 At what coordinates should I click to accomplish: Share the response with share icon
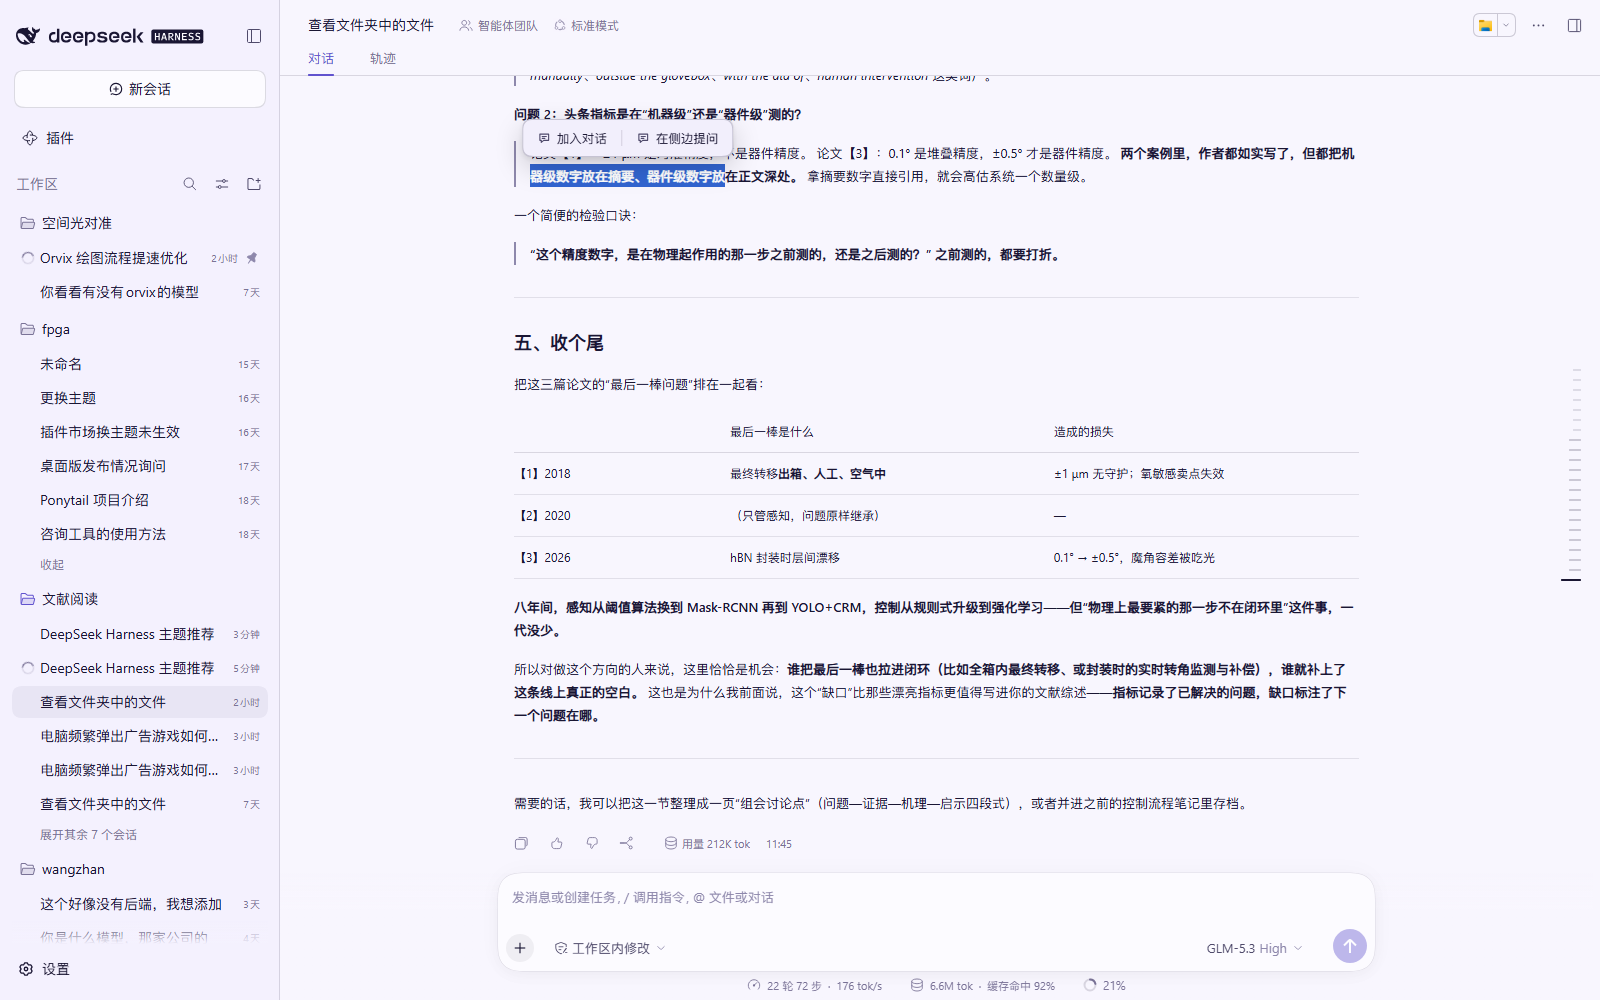tap(627, 844)
